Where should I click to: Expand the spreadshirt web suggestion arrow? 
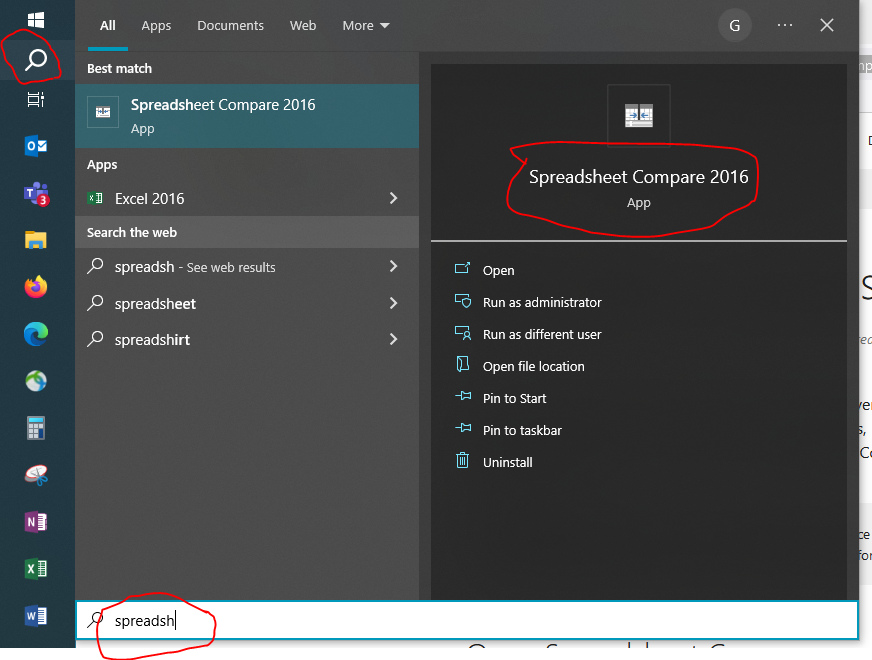[393, 339]
